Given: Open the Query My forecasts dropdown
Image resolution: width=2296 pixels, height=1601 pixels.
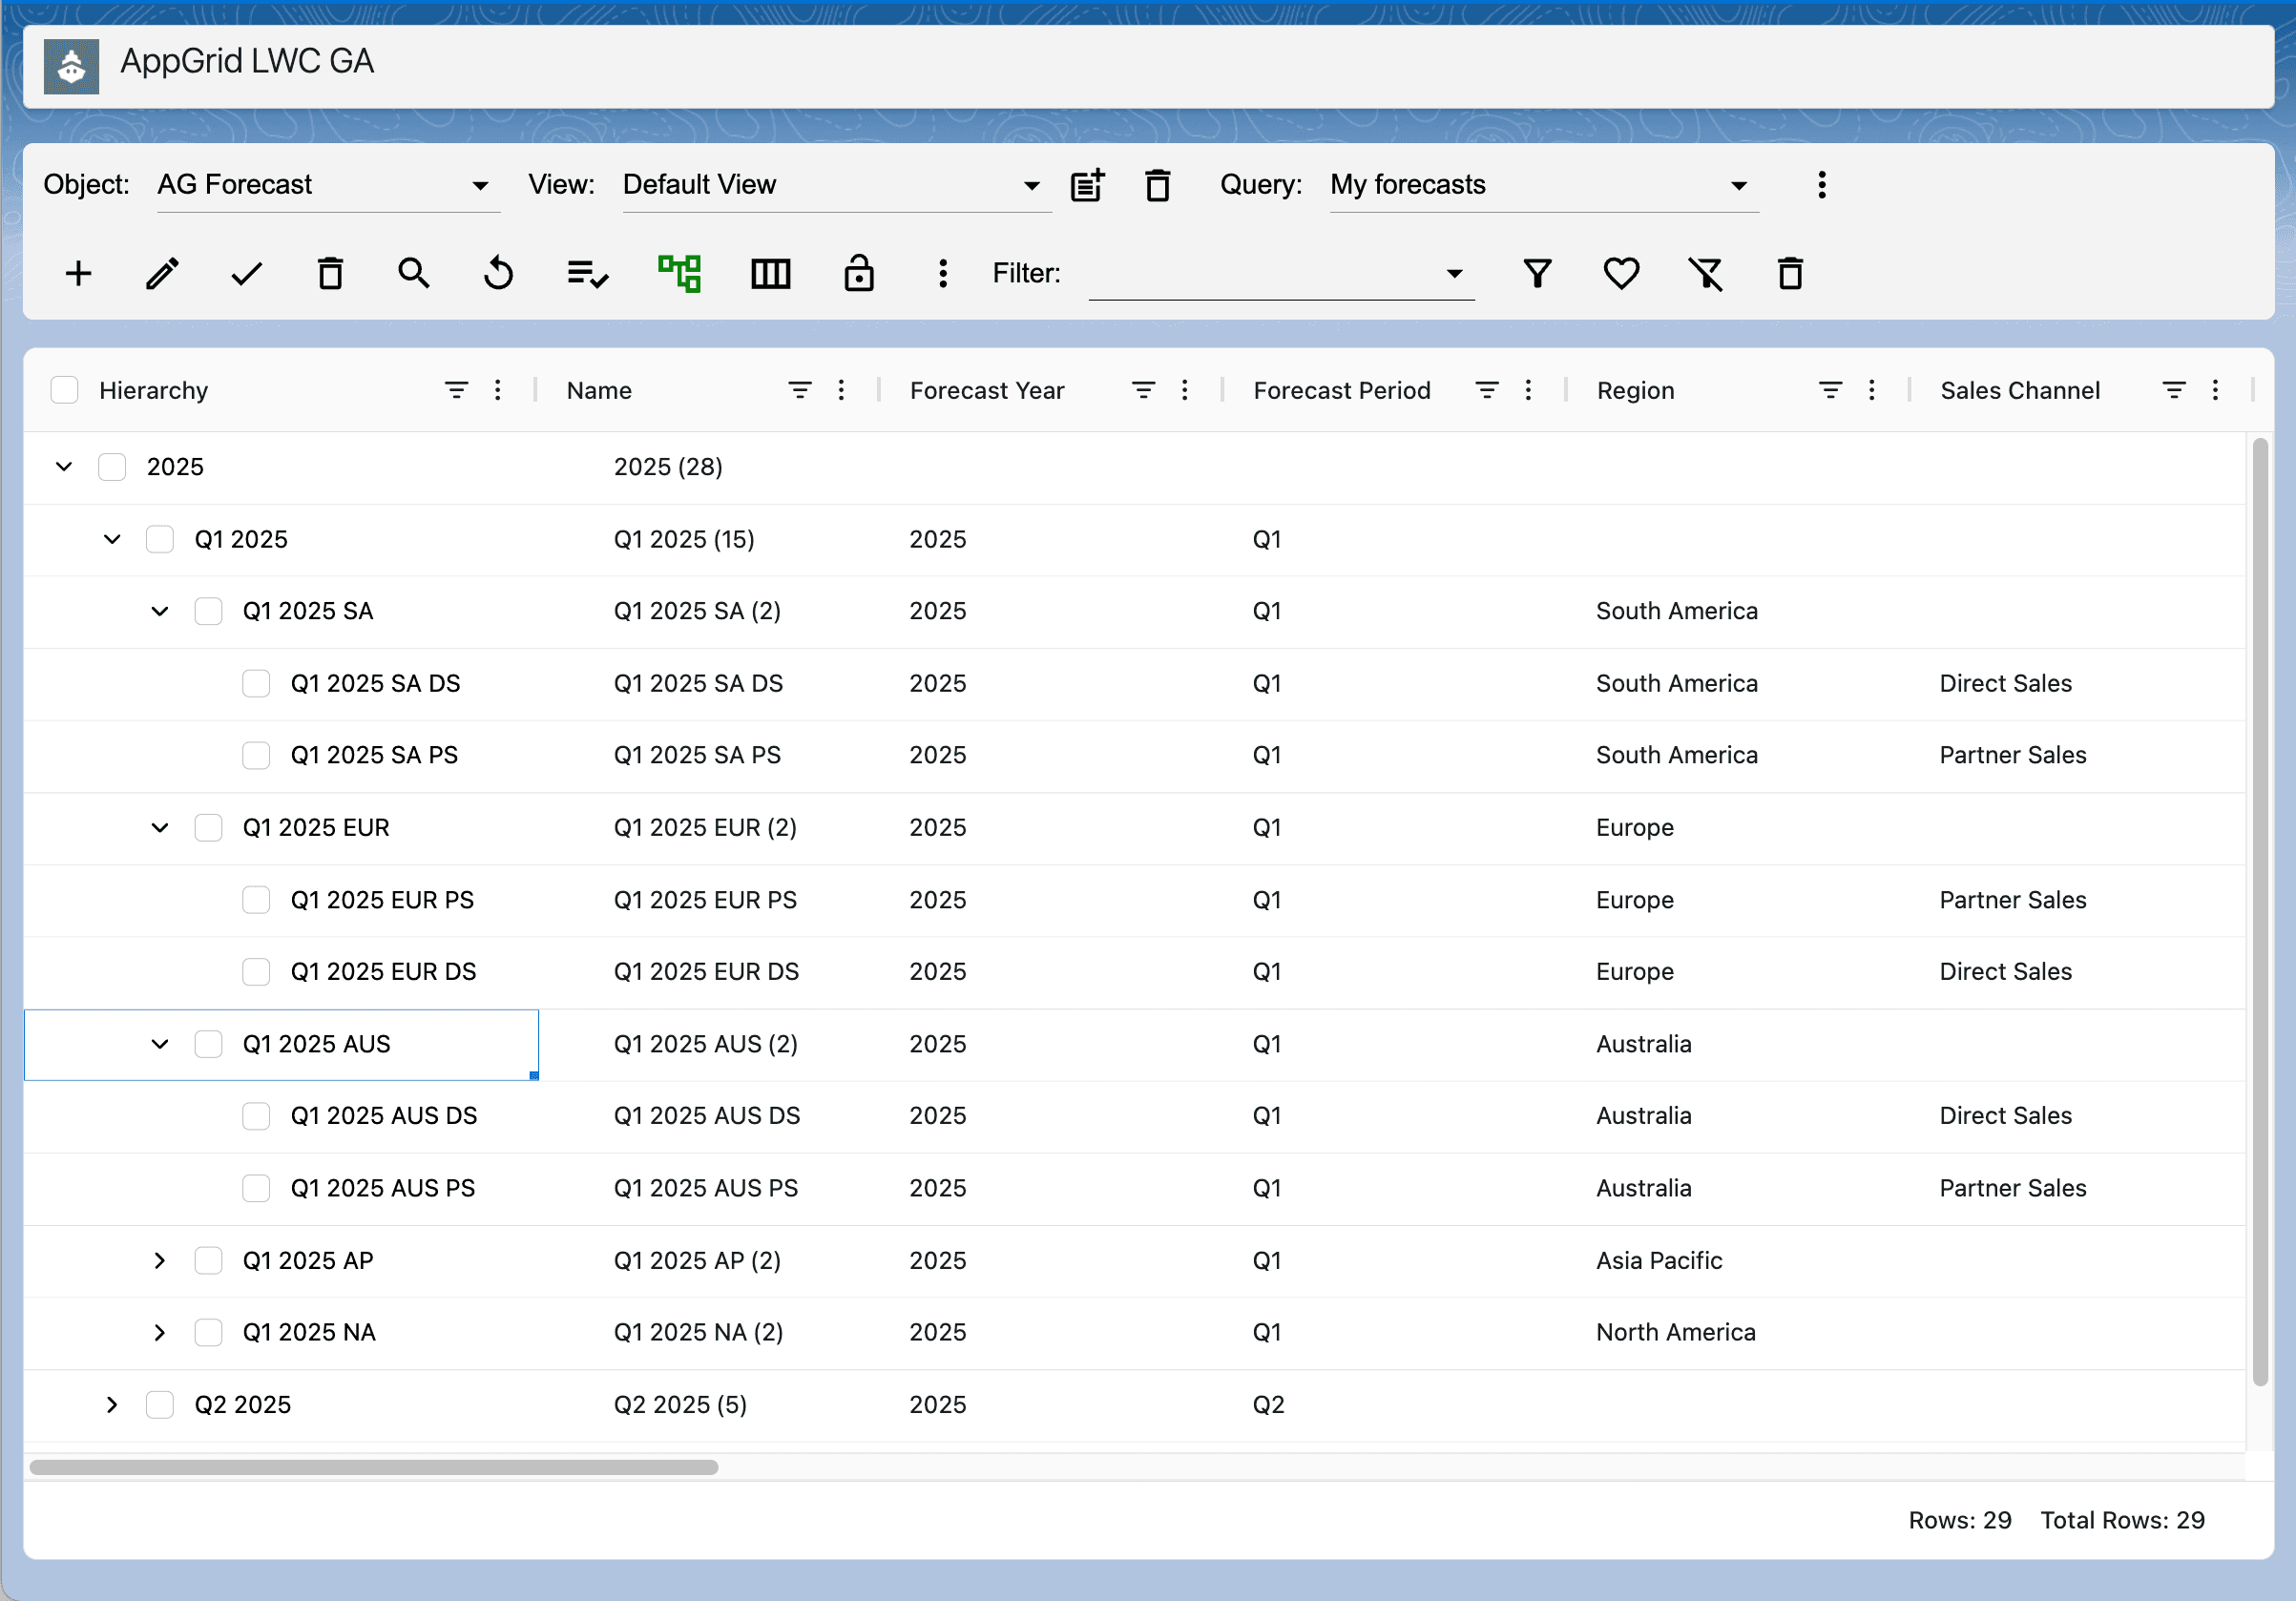Looking at the screenshot, I should 1543,185.
